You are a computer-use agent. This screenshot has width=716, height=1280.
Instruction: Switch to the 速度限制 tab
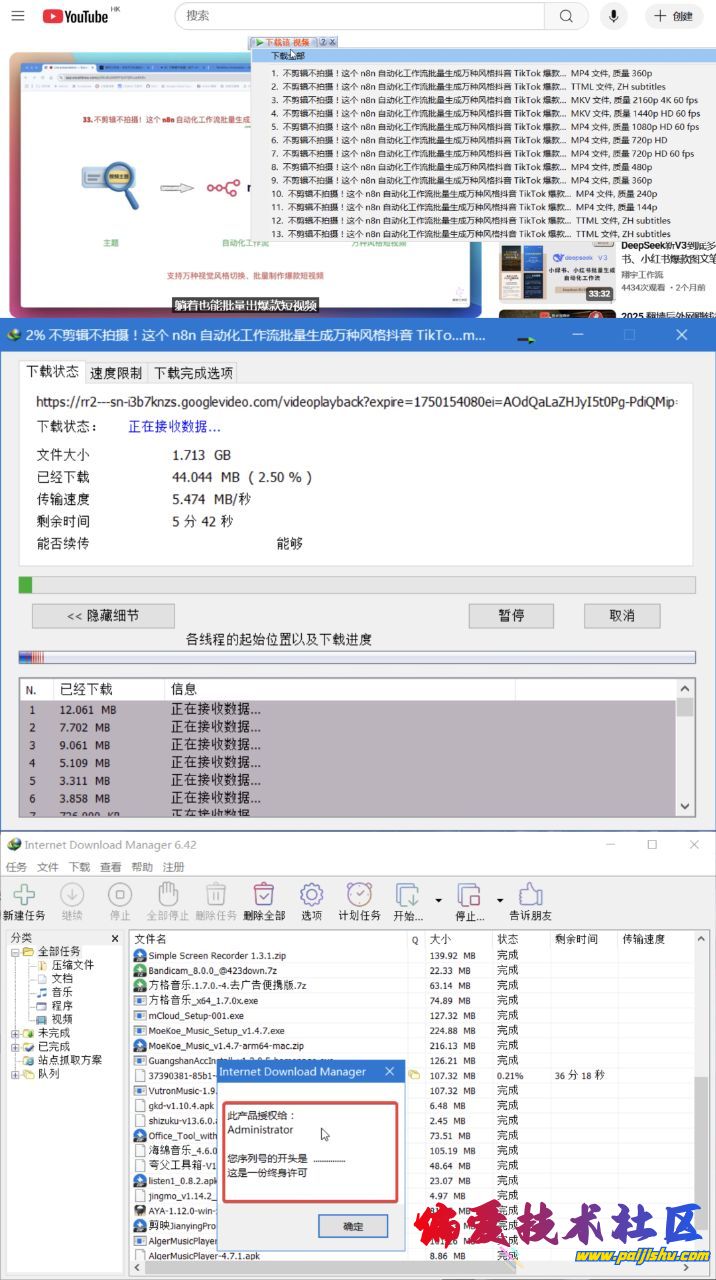click(x=116, y=373)
